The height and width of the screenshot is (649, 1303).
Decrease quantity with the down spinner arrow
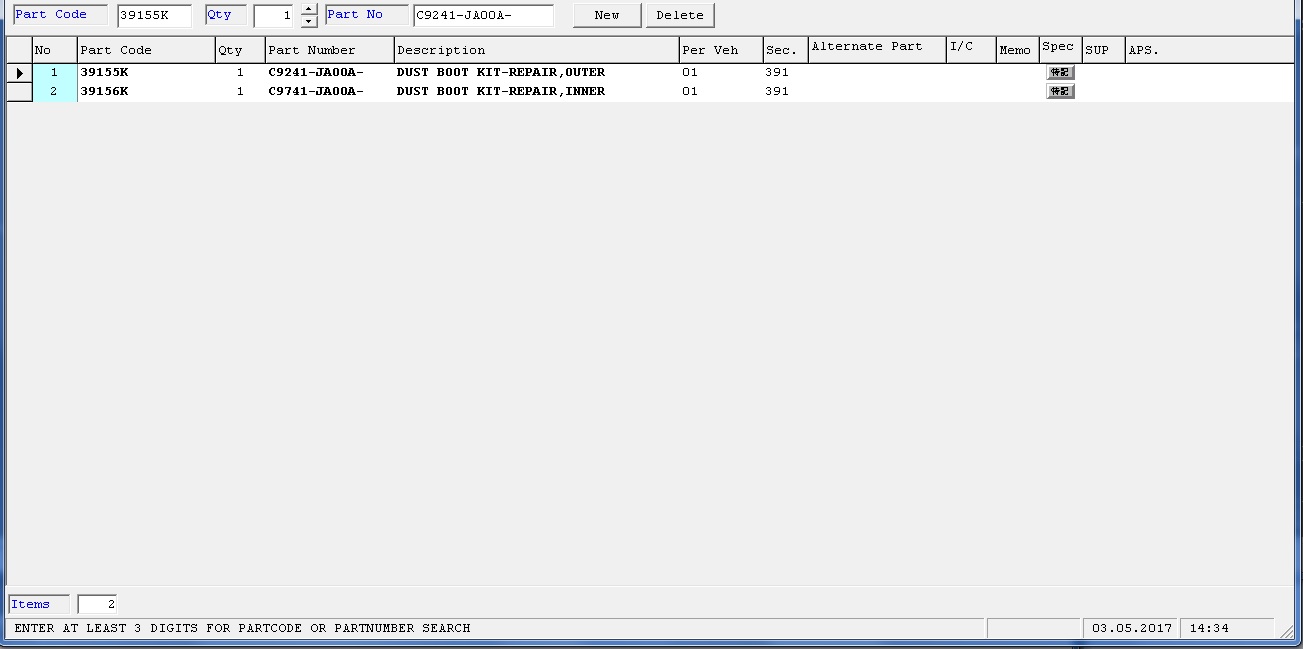click(x=309, y=21)
